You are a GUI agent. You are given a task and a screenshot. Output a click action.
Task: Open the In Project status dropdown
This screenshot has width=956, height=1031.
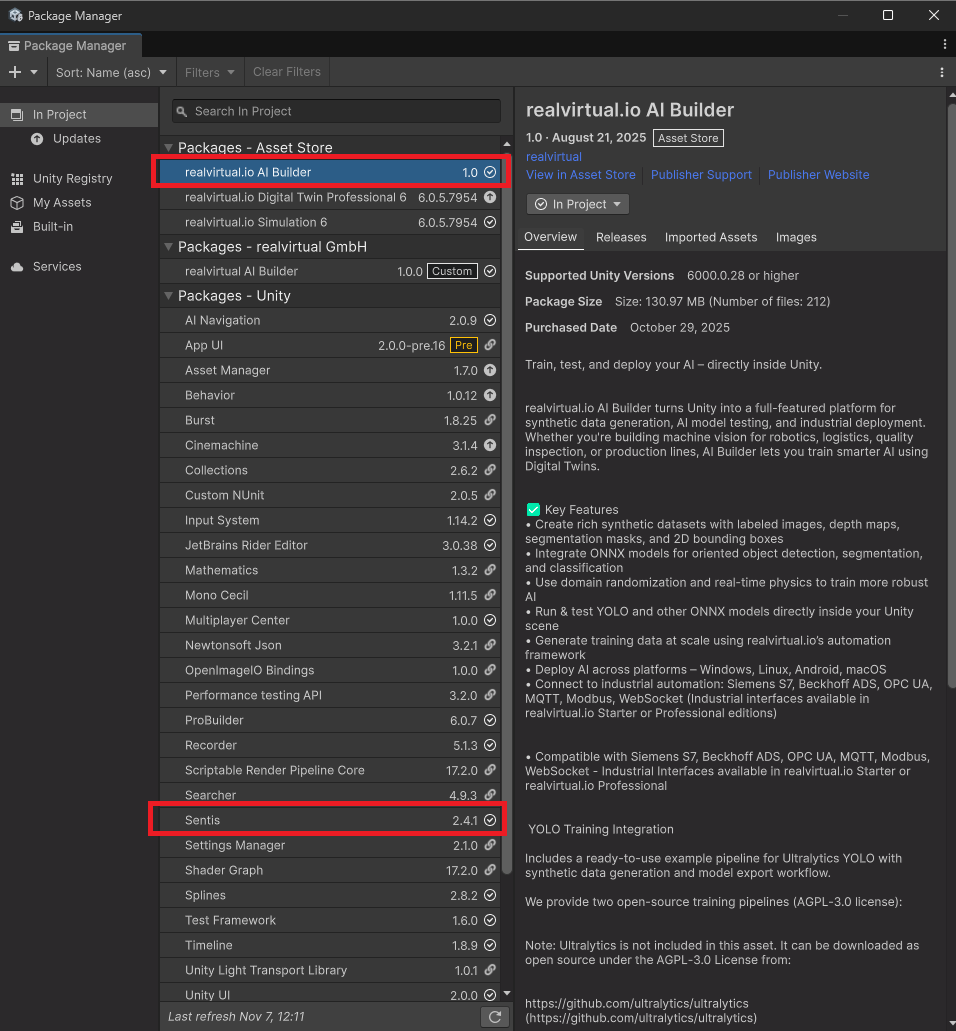[x=577, y=204]
